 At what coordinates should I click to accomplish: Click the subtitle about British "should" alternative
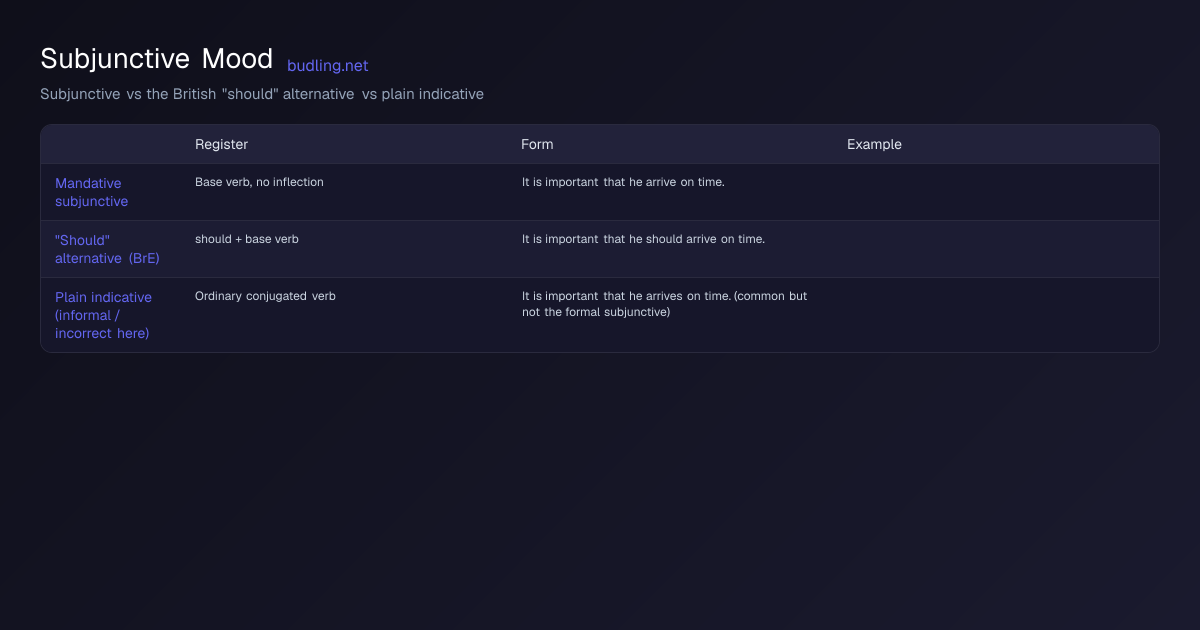point(262,94)
